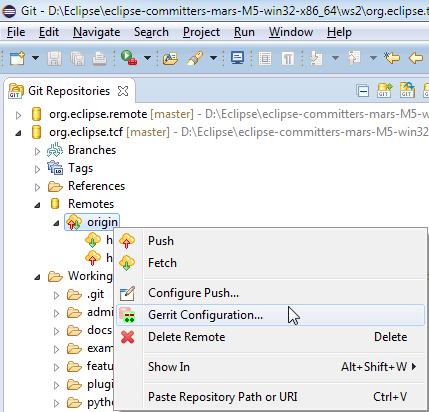Click the Back navigation arrow icon
Screen dimensions: 429x412
pos(416,58)
